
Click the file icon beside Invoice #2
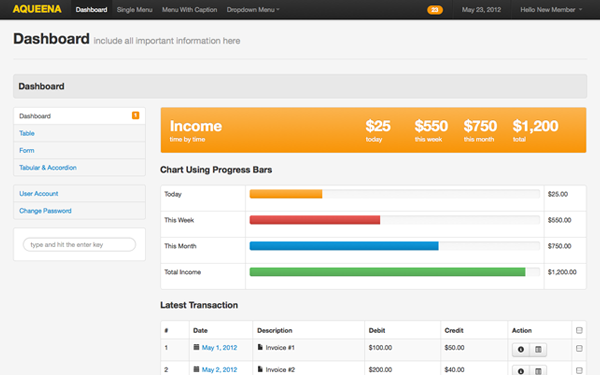(x=260, y=369)
